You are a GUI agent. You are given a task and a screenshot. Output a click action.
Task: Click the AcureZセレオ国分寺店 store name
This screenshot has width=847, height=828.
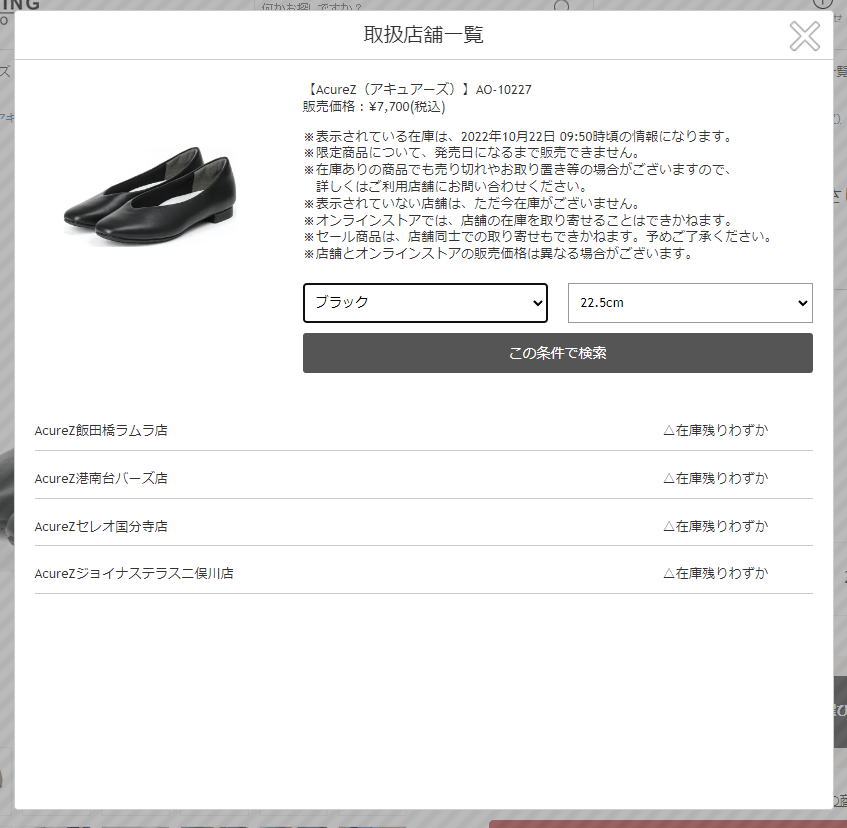pyautogui.click(x=101, y=526)
